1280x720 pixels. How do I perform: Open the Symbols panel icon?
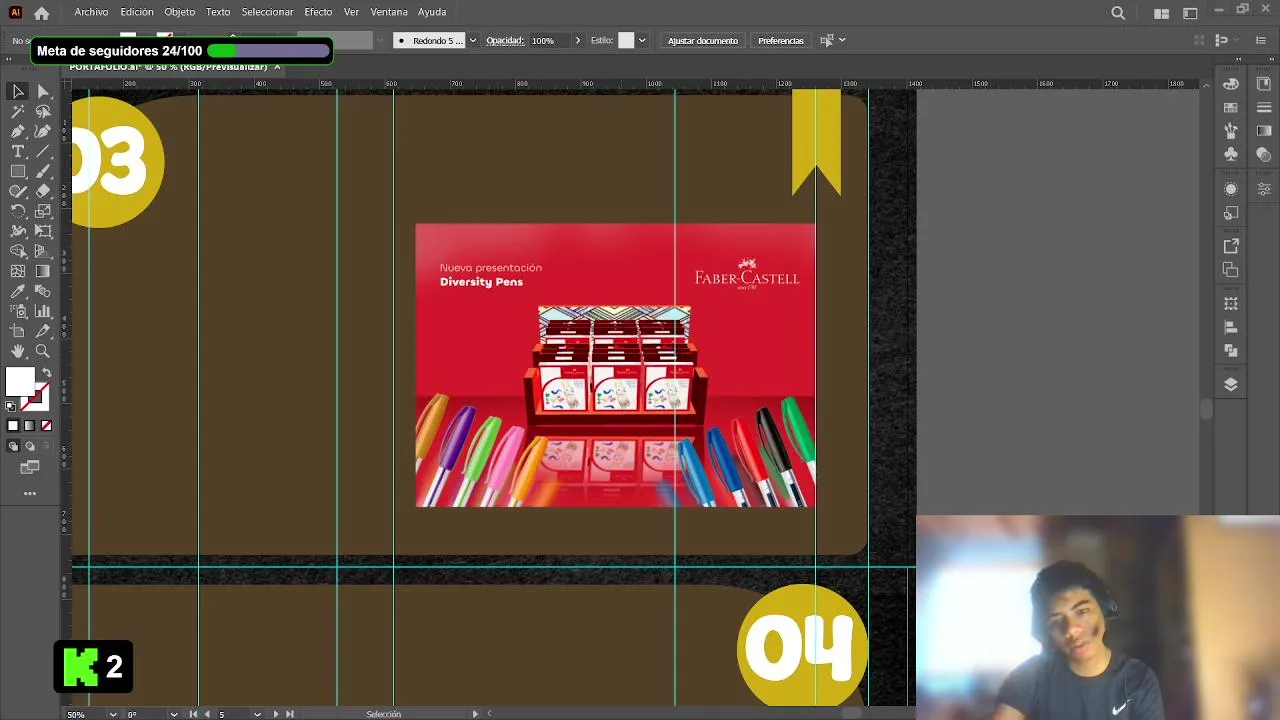tap(1231, 154)
